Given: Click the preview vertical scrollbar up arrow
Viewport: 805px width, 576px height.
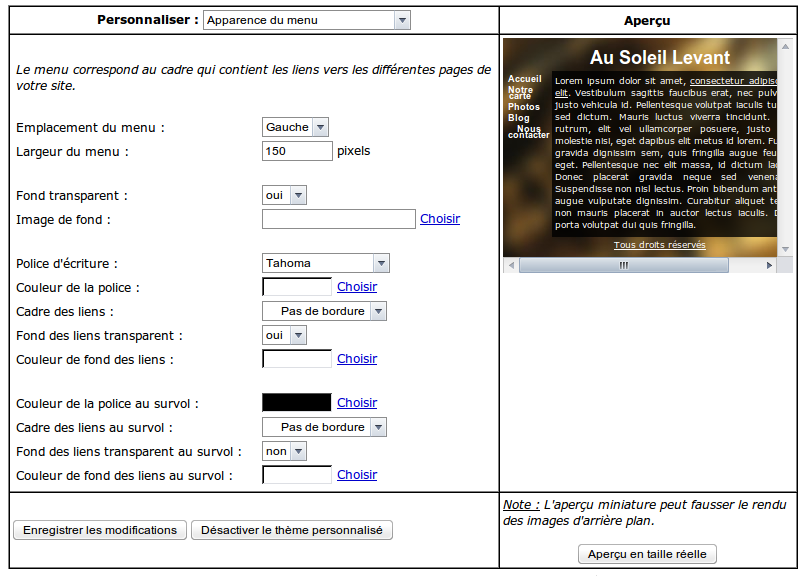Looking at the screenshot, I should (x=785, y=46).
